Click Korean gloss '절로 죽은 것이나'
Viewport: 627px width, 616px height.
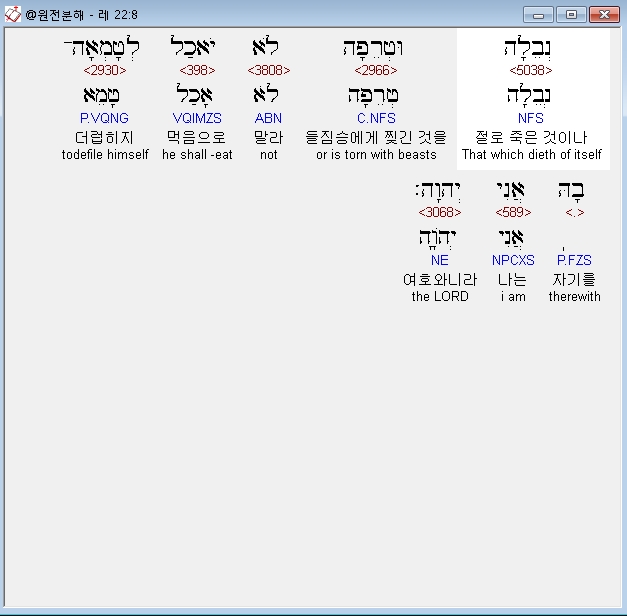[531, 137]
